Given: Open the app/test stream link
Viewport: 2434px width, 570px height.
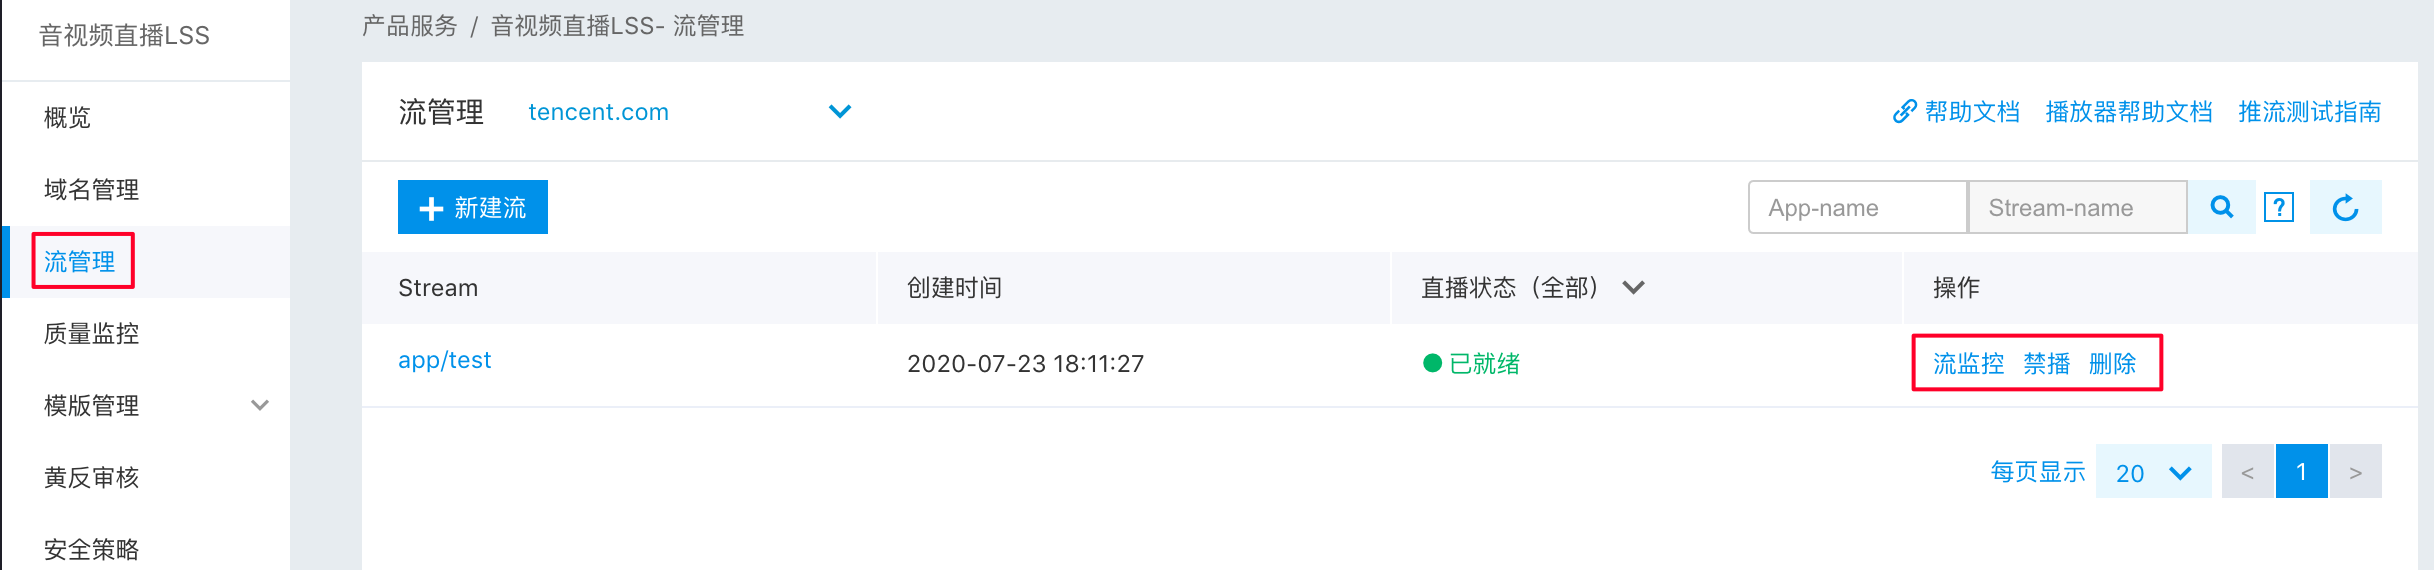Looking at the screenshot, I should pyautogui.click(x=445, y=360).
